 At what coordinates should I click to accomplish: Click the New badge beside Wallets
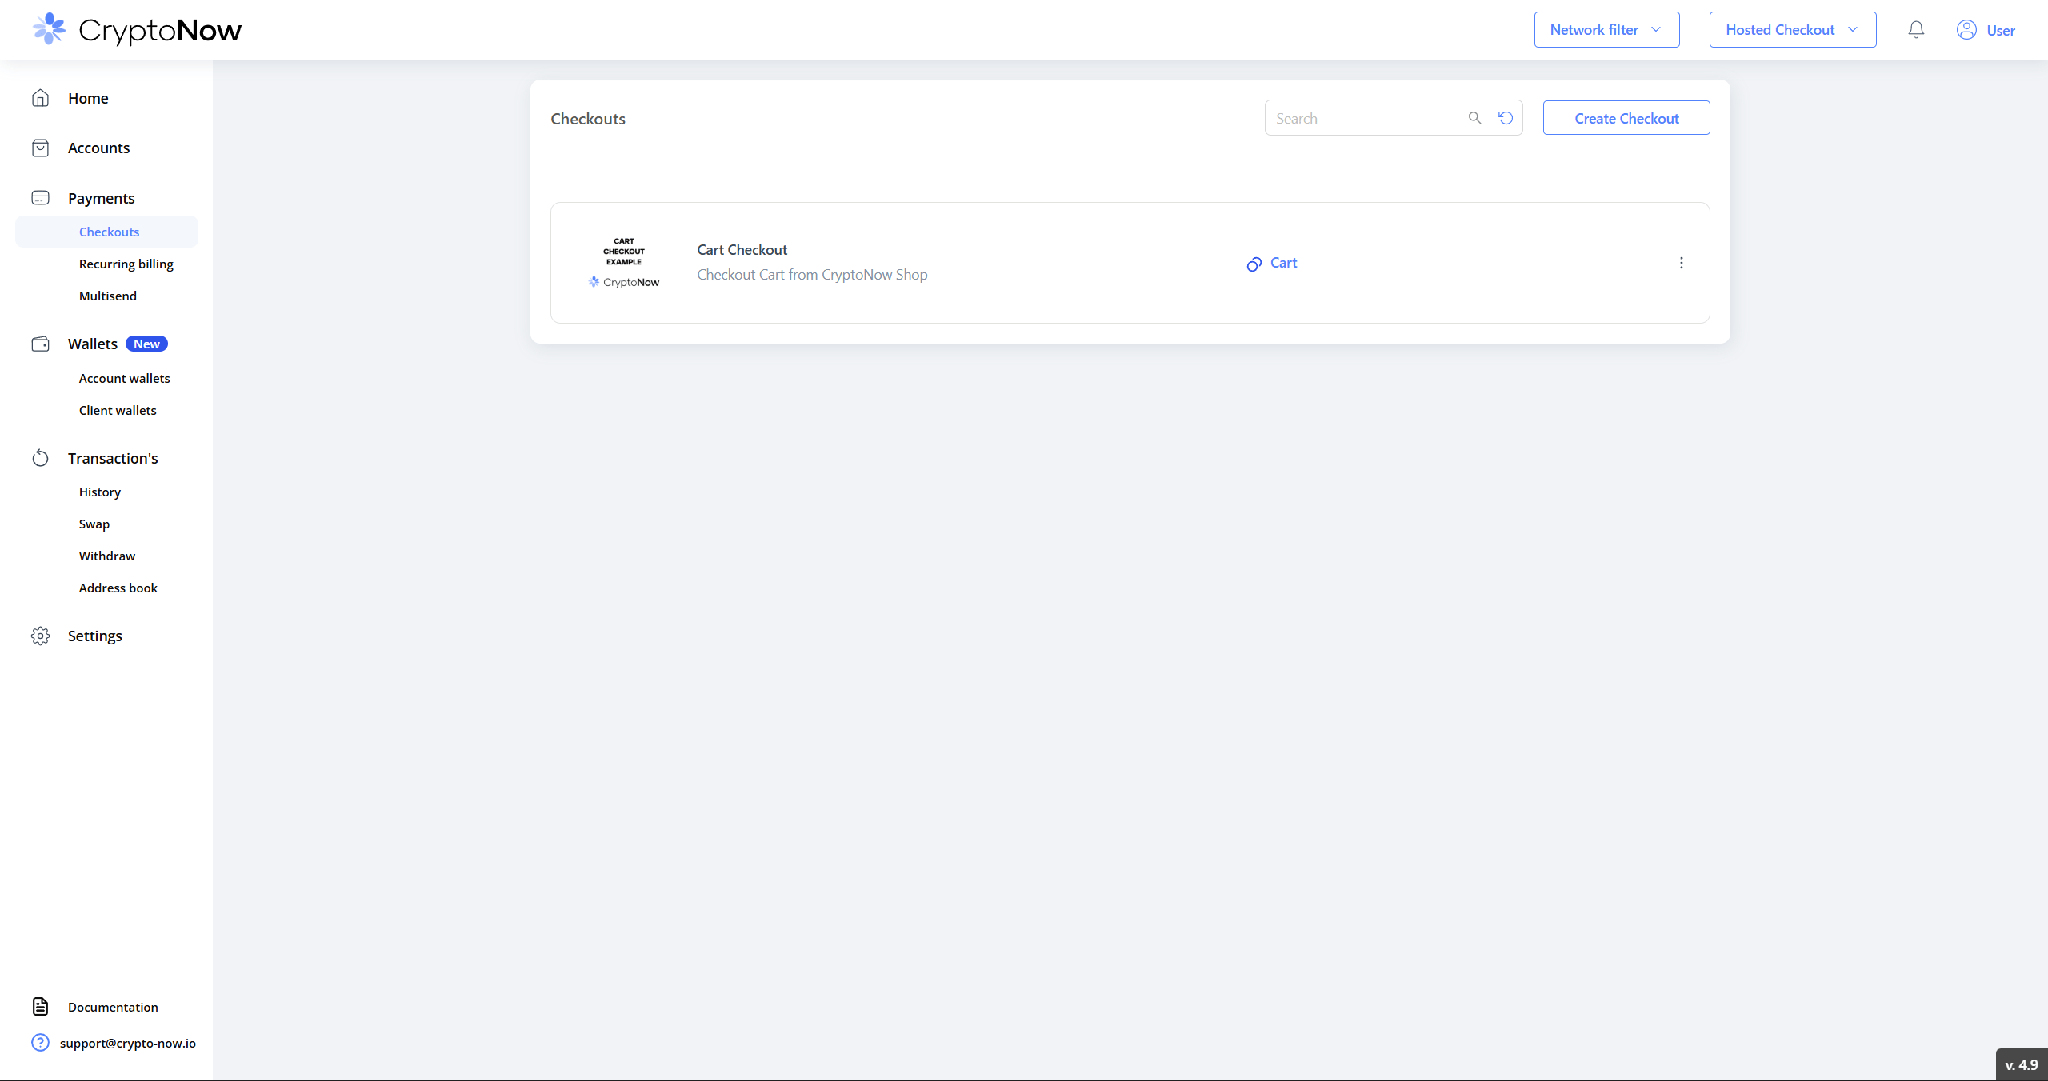pyautogui.click(x=147, y=344)
